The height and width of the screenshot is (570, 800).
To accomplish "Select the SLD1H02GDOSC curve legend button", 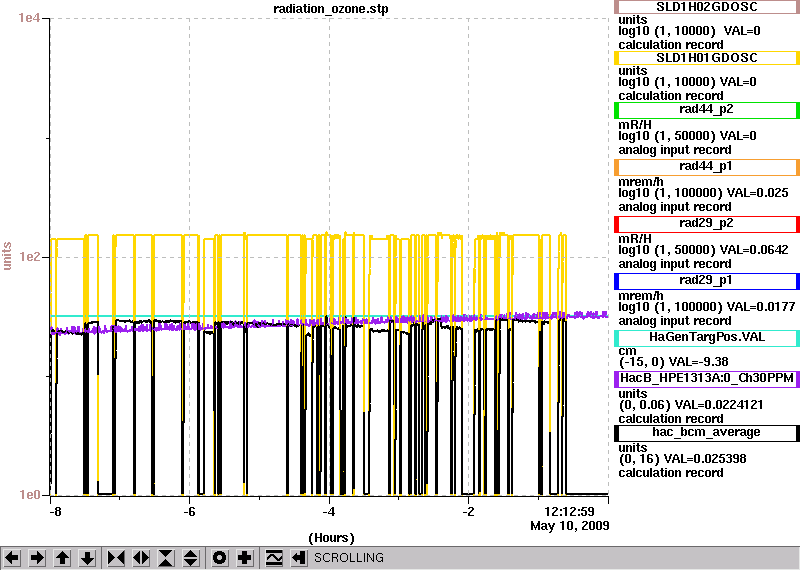I will (707, 7).
